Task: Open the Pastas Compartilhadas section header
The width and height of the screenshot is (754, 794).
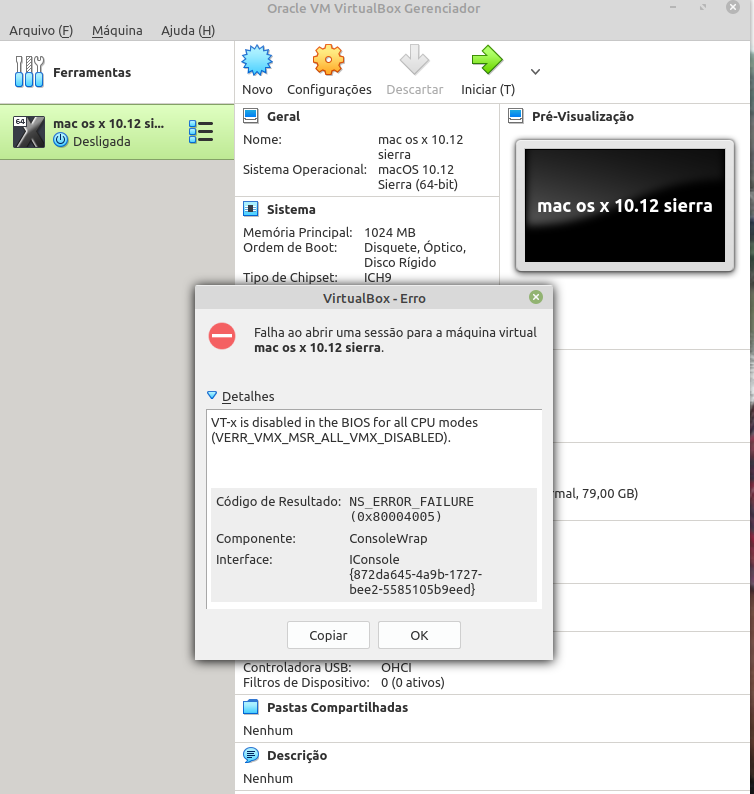Action: pos(337,707)
